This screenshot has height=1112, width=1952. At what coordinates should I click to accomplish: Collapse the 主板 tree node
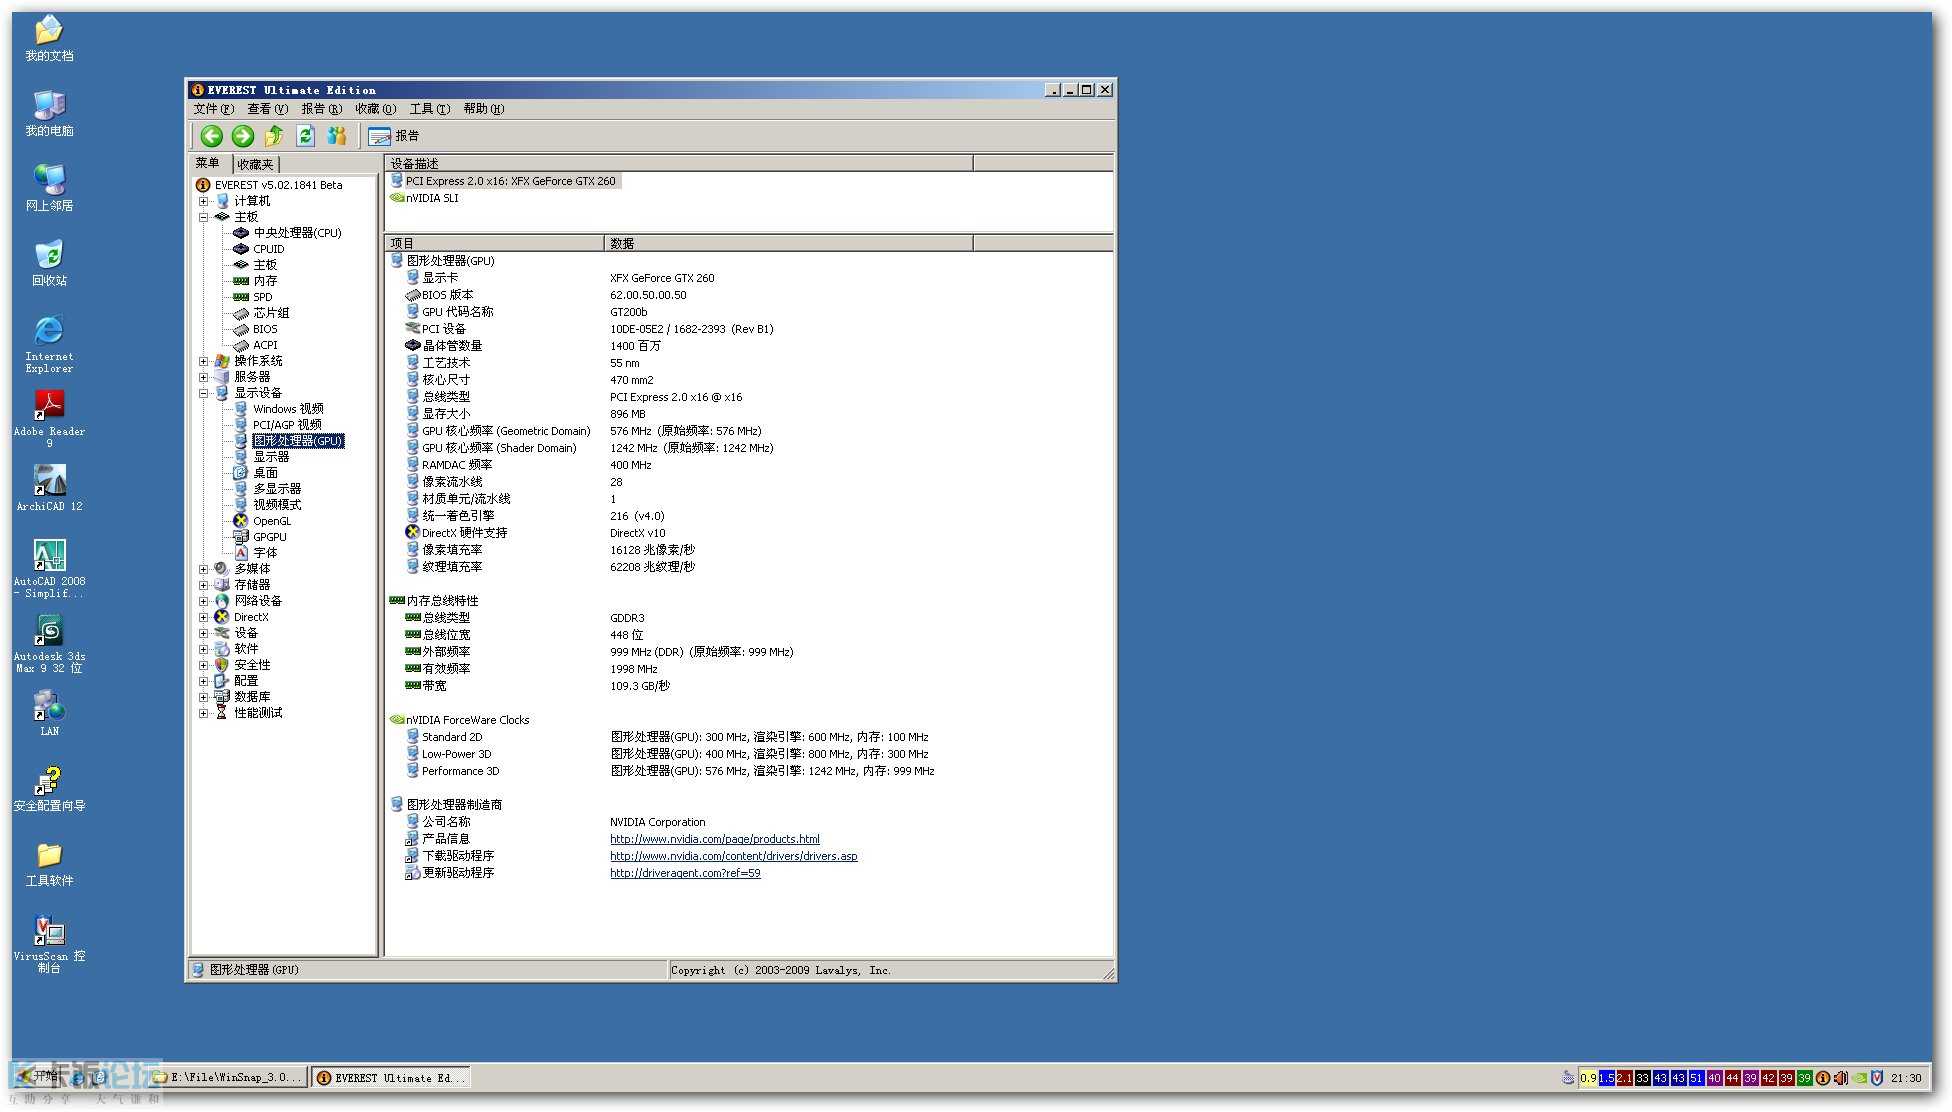point(203,217)
